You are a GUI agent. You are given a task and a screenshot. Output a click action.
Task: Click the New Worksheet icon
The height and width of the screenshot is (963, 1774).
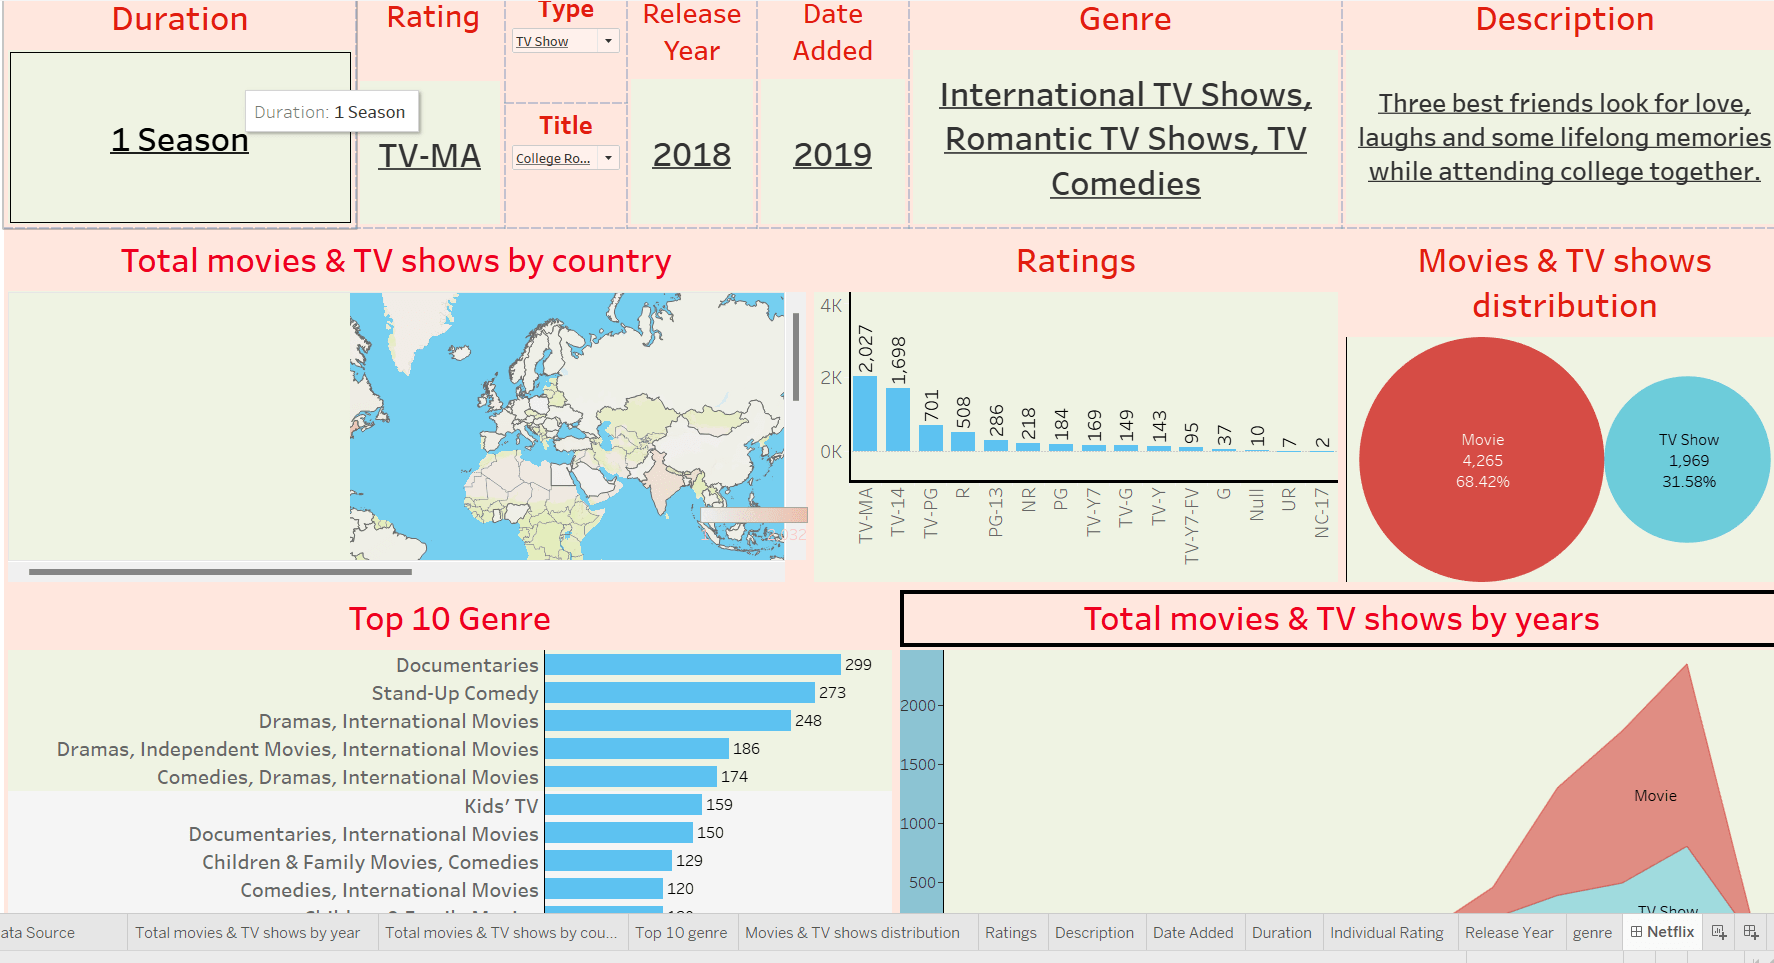pyautogui.click(x=1719, y=932)
